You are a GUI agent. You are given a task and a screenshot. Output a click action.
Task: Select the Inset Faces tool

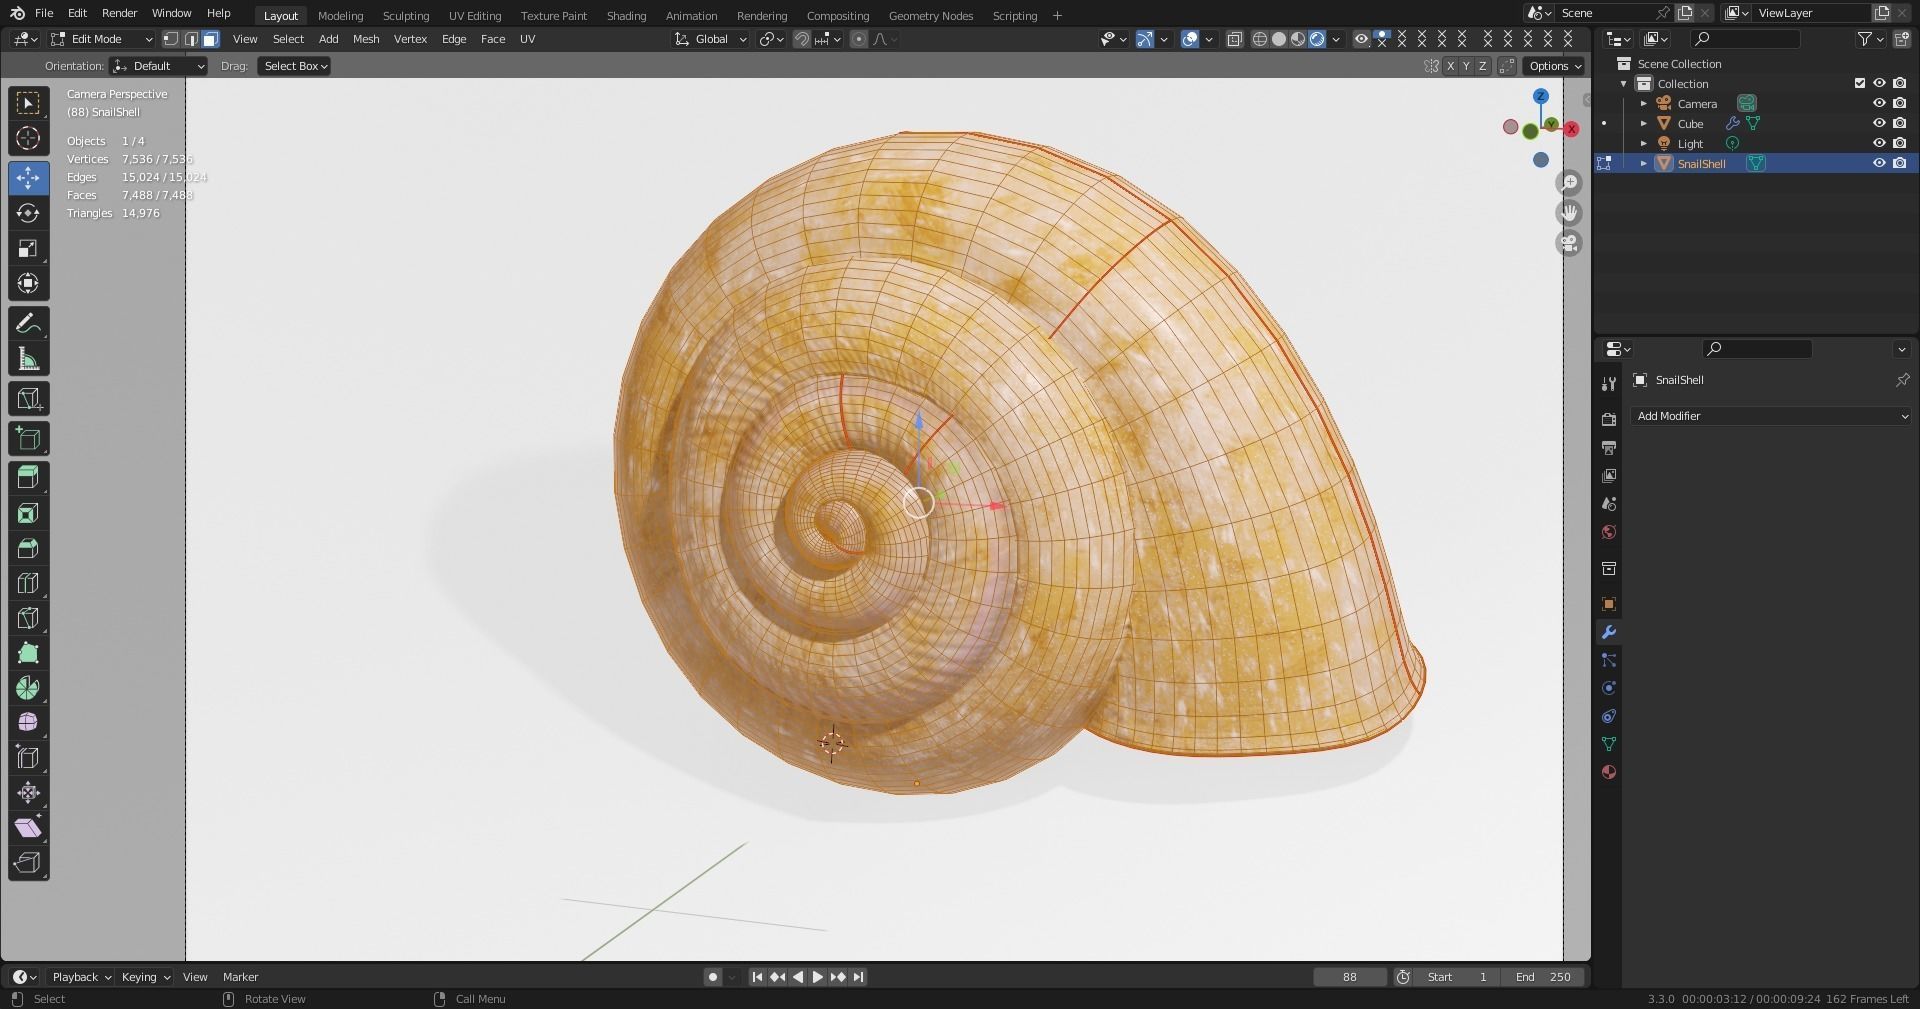click(28, 513)
